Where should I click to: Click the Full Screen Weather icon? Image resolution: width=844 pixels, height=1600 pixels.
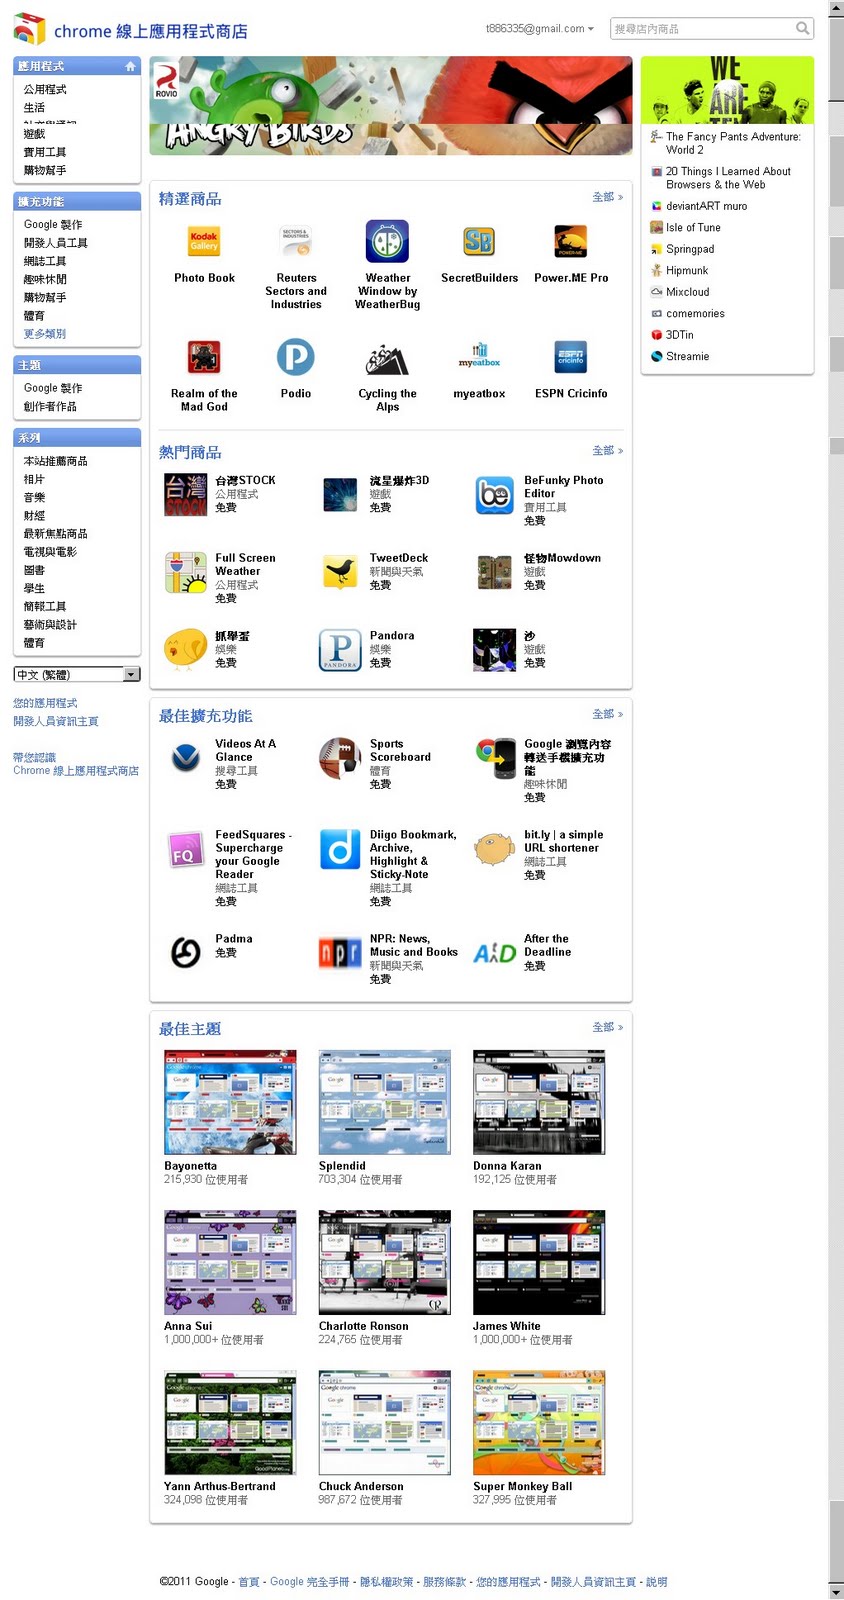(x=186, y=572)
